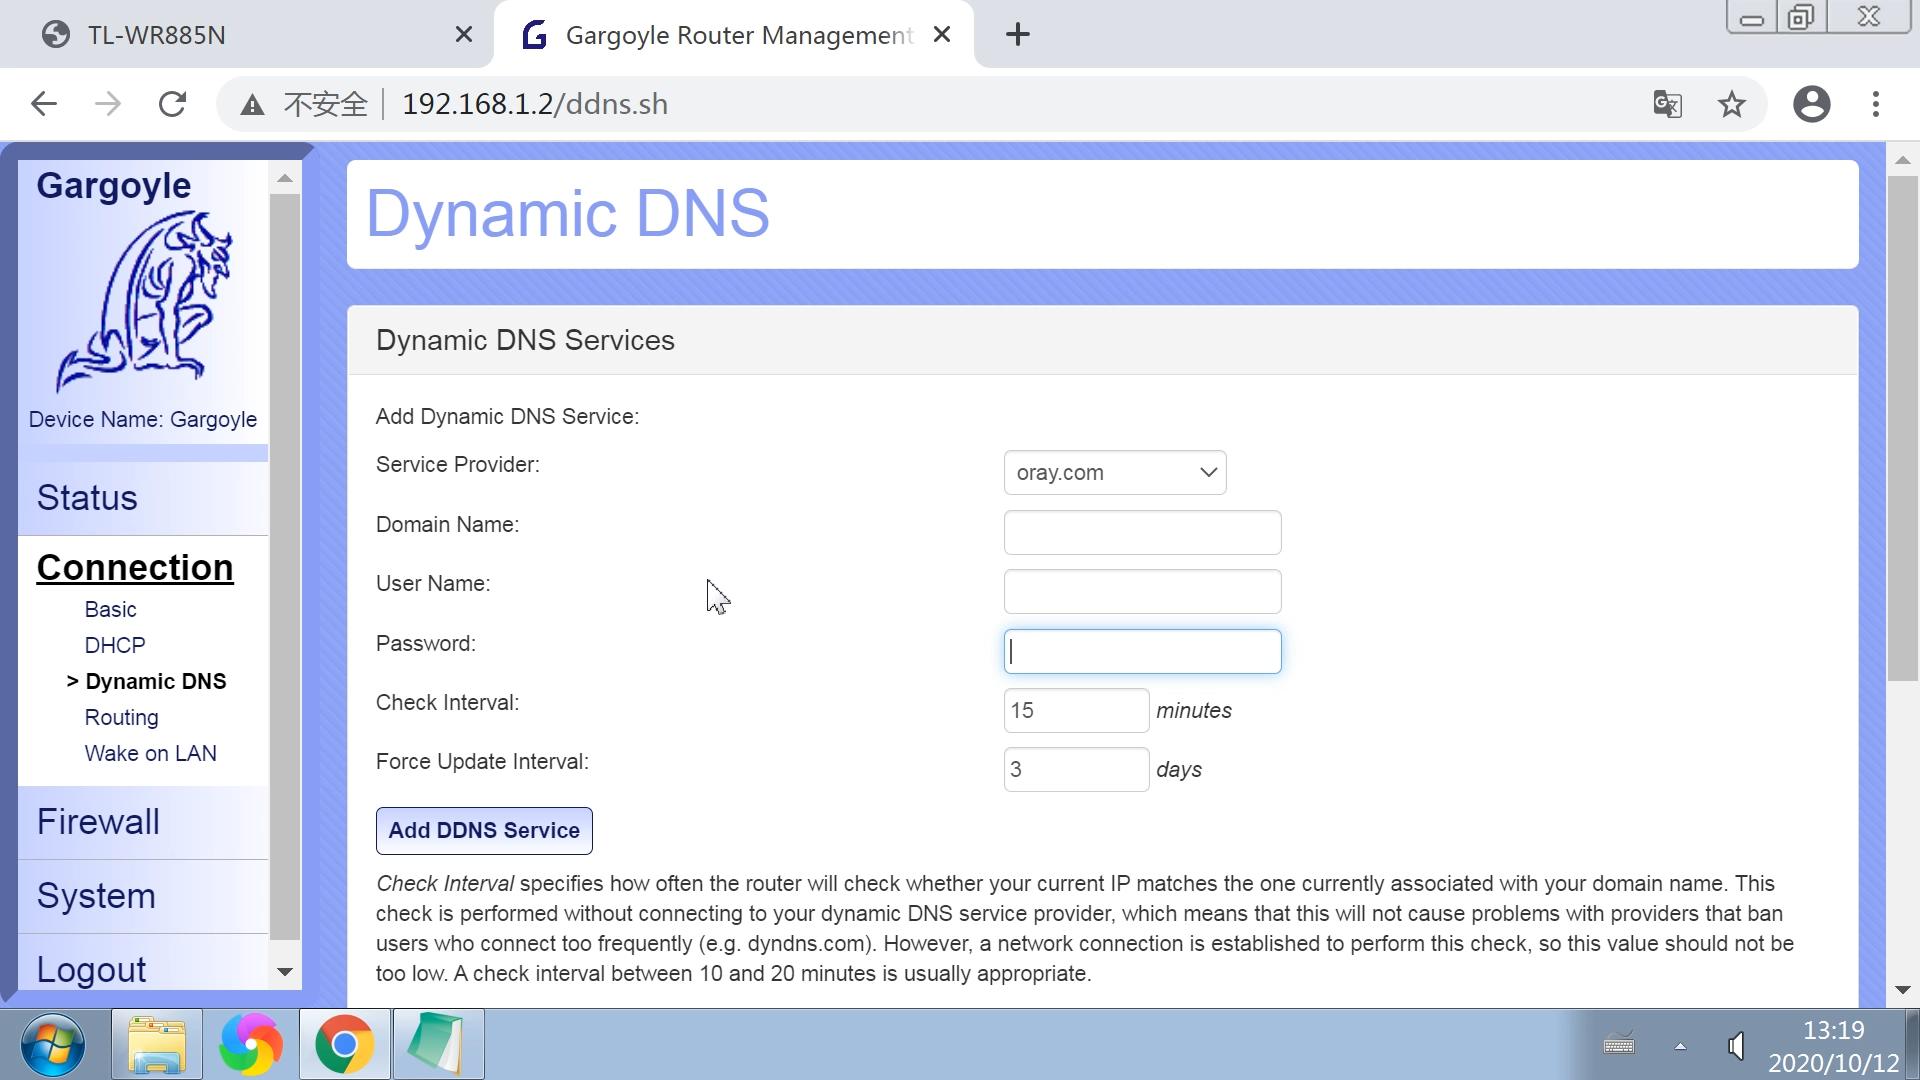The image size is (1920, 1080).
Task: Select the User Name input field
Action: (1142, 591)
